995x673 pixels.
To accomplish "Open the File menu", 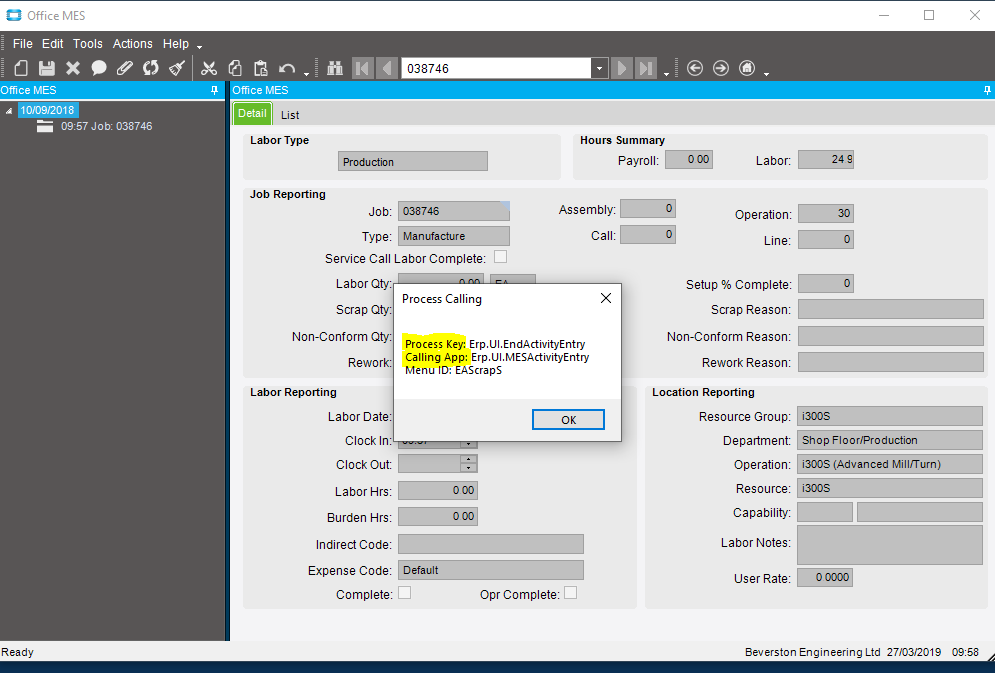I will click(22, 44).
